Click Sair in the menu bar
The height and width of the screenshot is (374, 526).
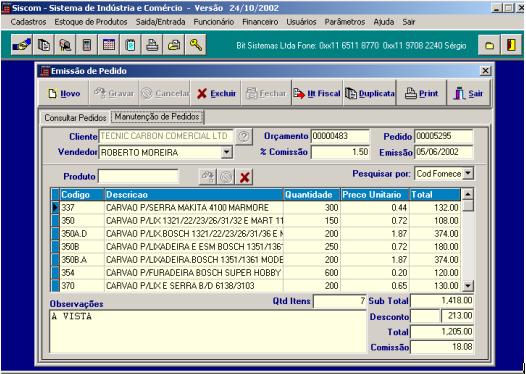click(409, 22)
